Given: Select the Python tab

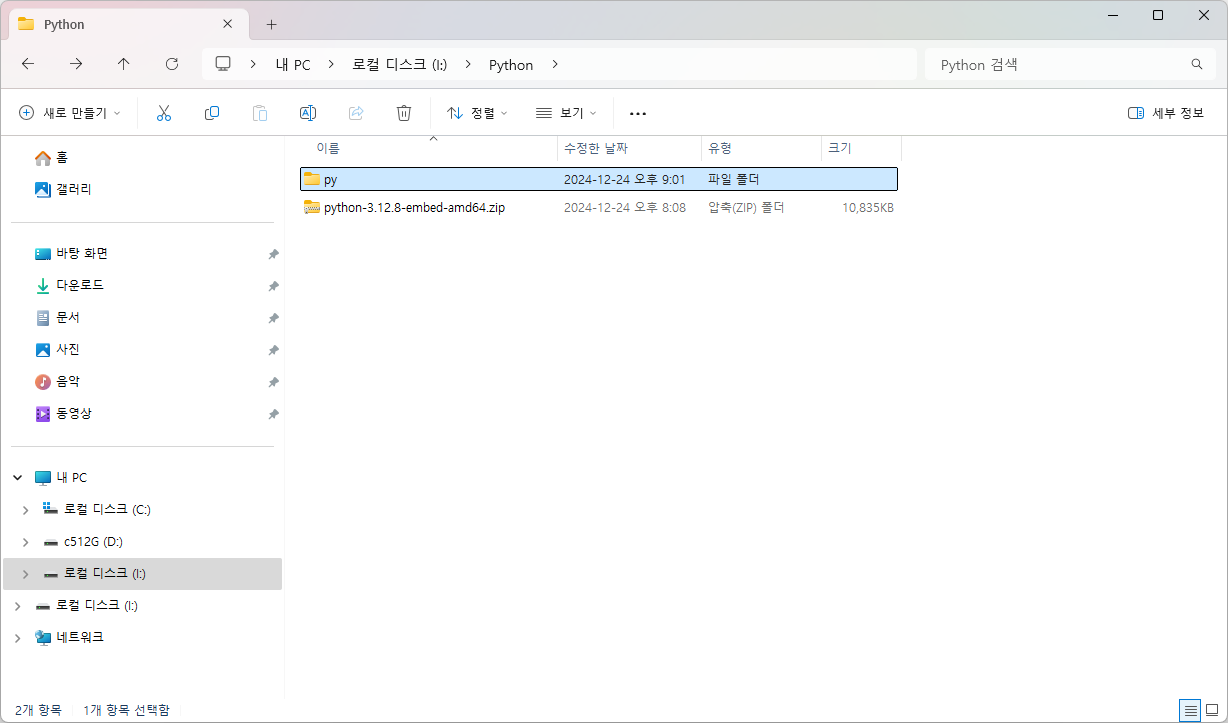Looking at the screenshot, I should pyautogui.click(x=128, y=24).
